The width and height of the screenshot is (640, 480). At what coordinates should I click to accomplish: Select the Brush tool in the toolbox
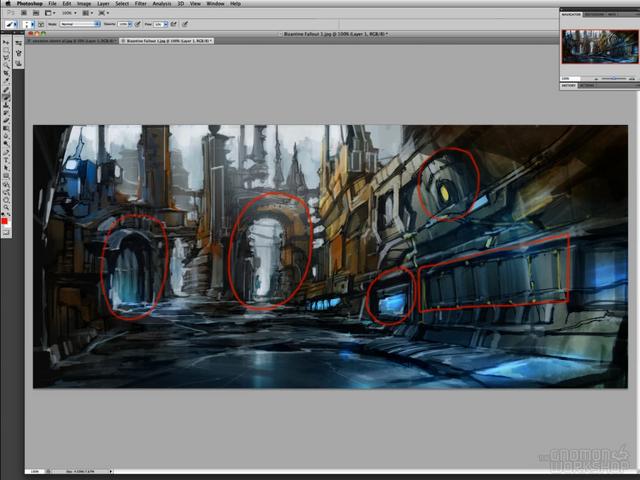(6, 97)
